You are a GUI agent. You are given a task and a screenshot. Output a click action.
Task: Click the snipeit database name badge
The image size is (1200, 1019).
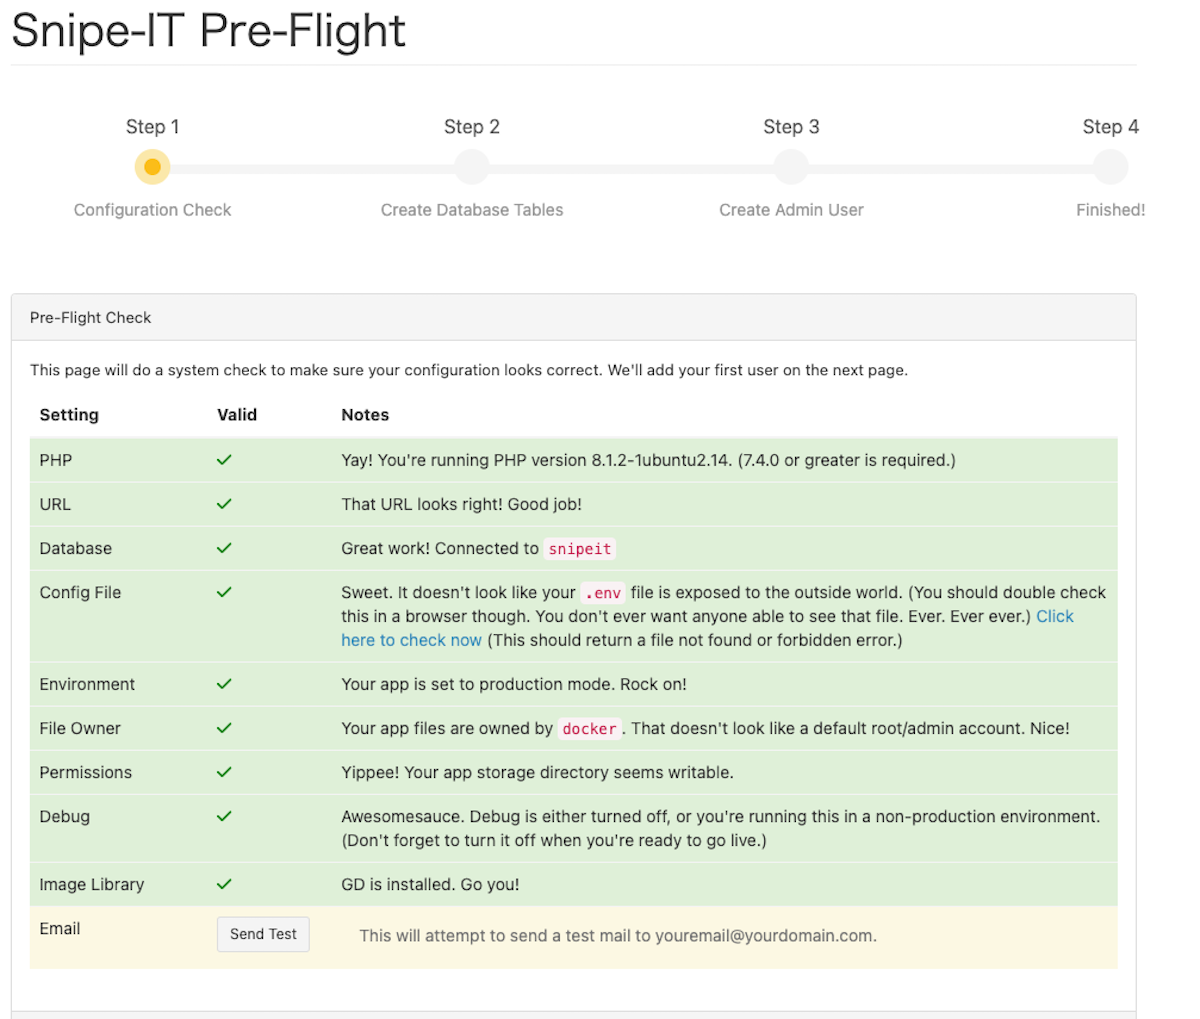tap(579, 549)
